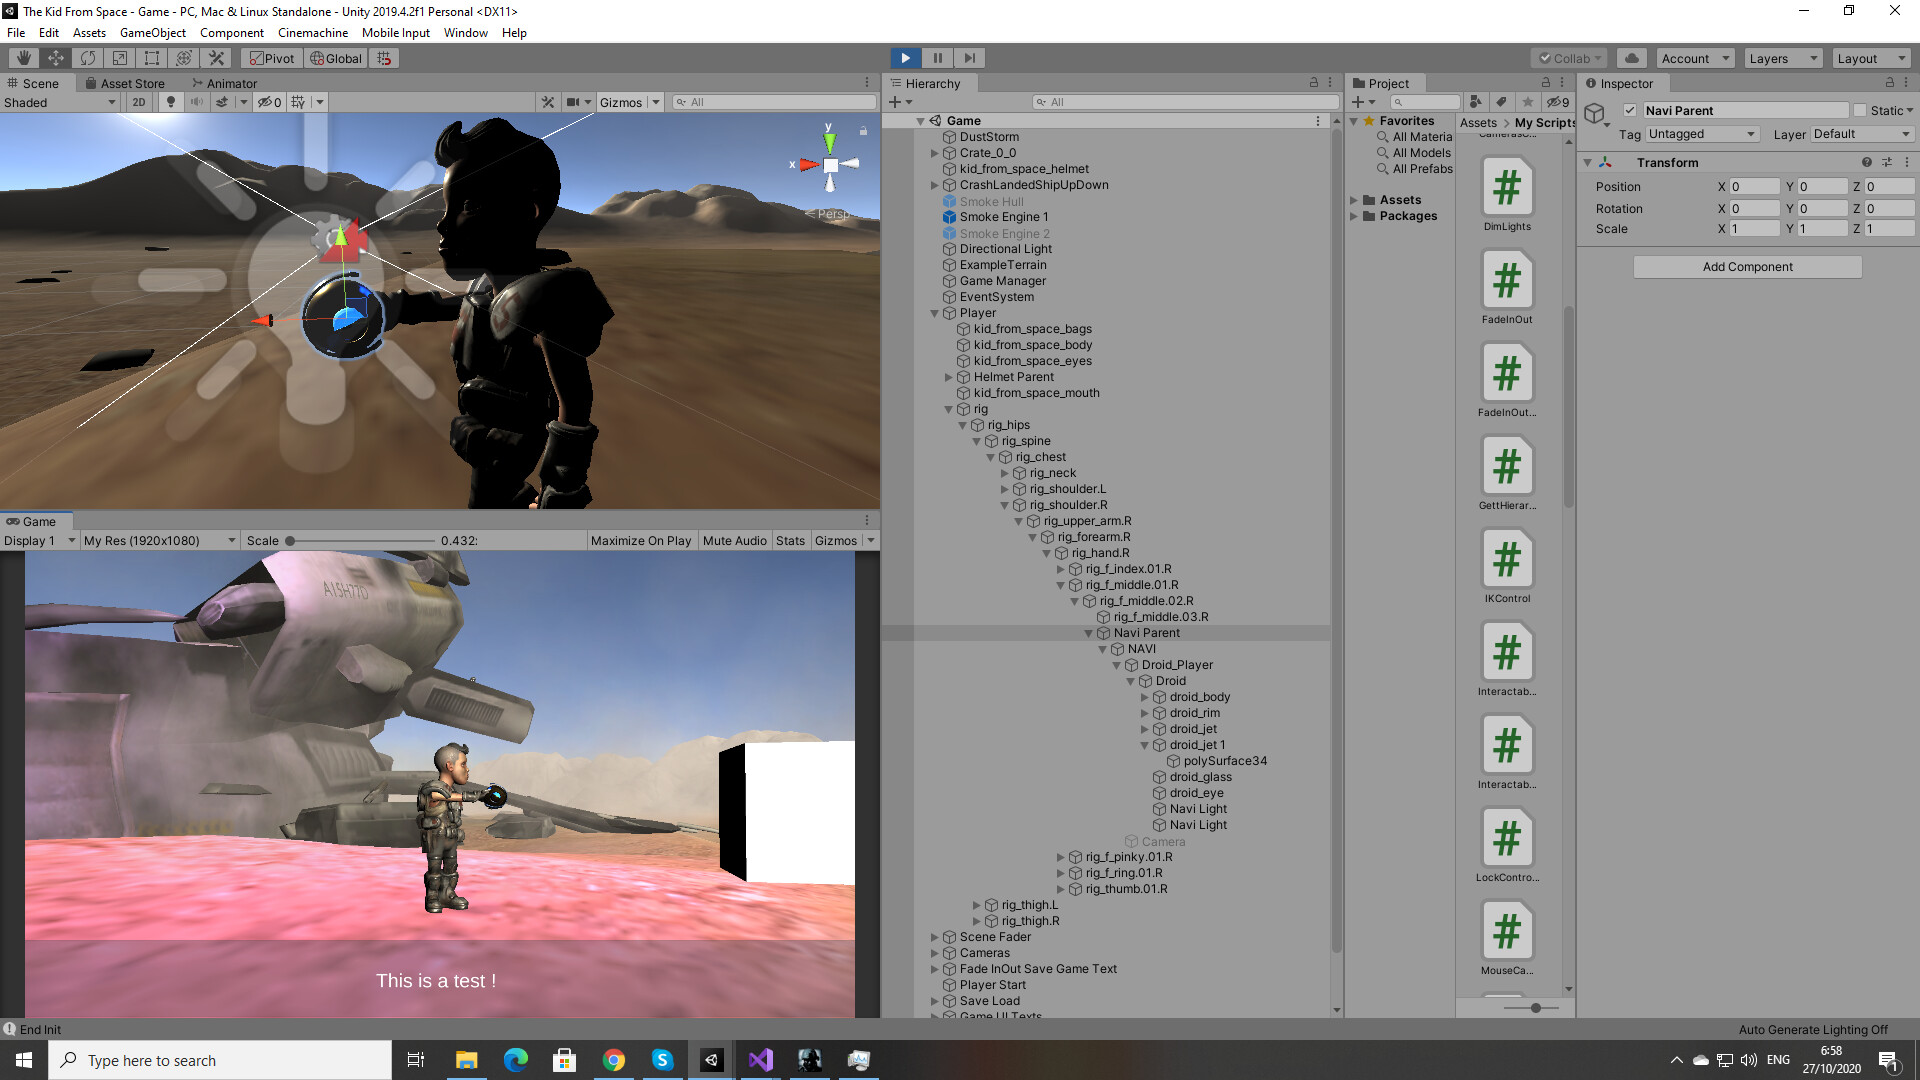
Task: Toggle Scene view lighting
Action: click(171, 102)
